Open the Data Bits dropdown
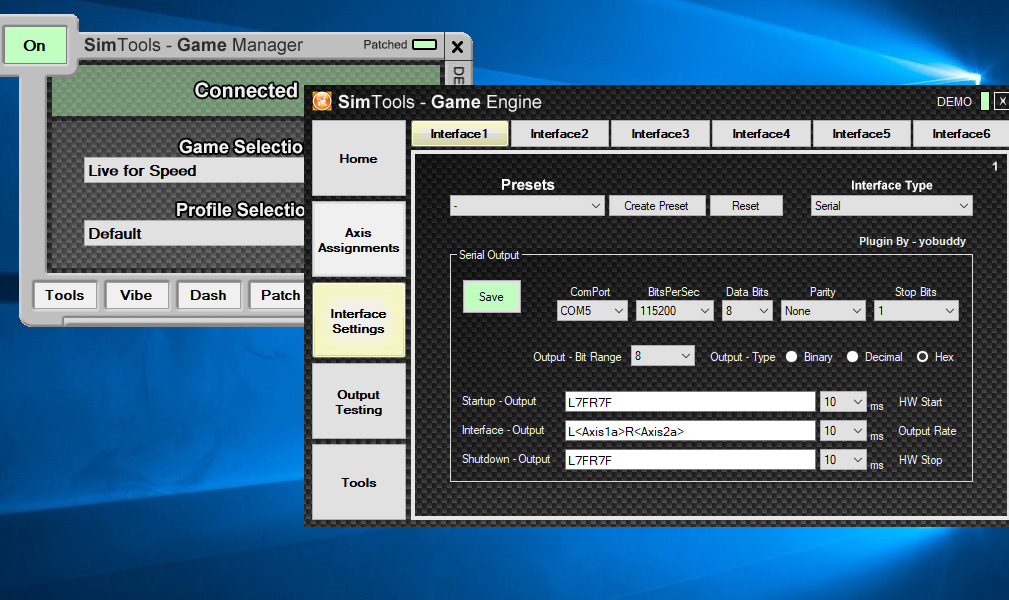This screenshot has height=600, width=1009. point(746,311)
